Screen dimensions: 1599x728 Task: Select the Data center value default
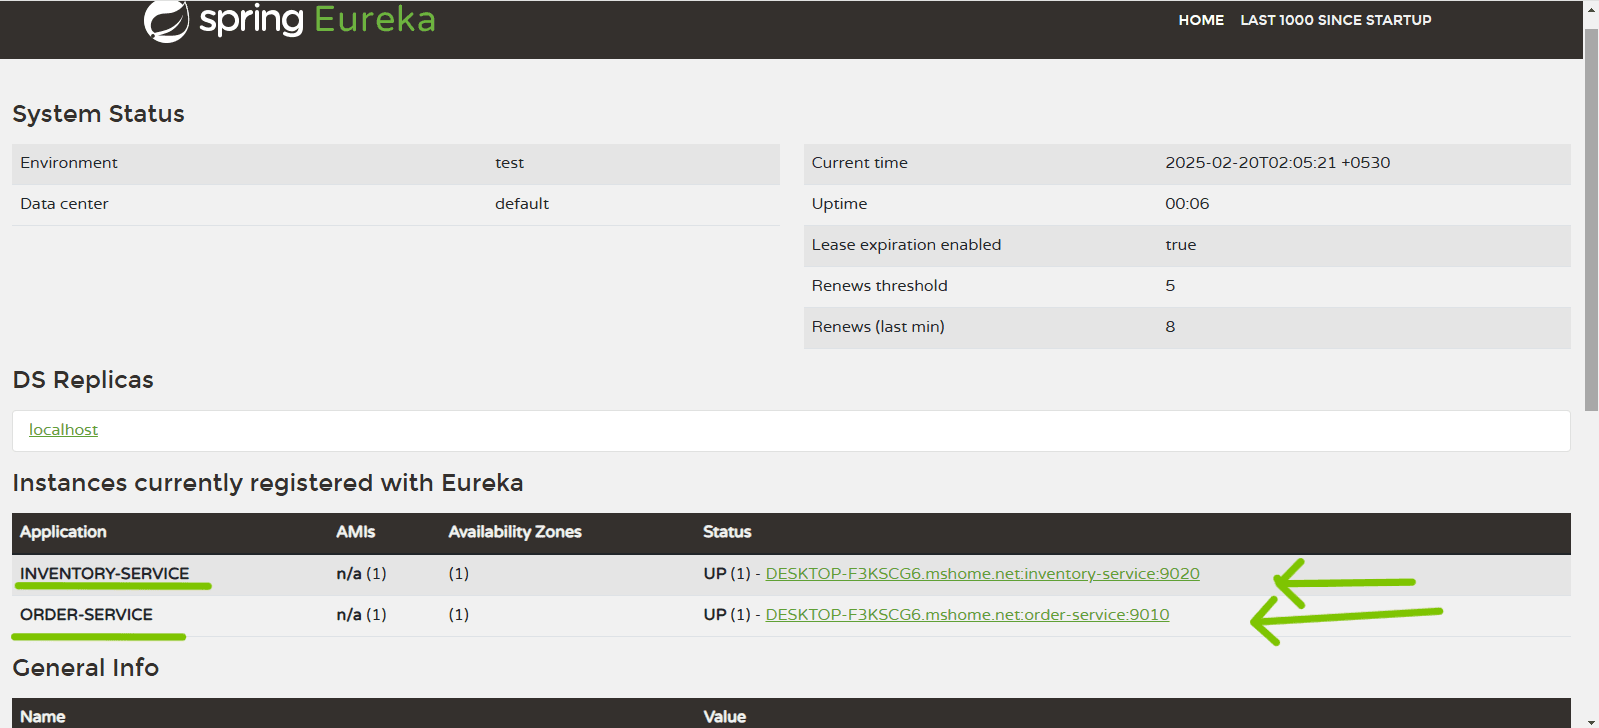click(522, 204)
